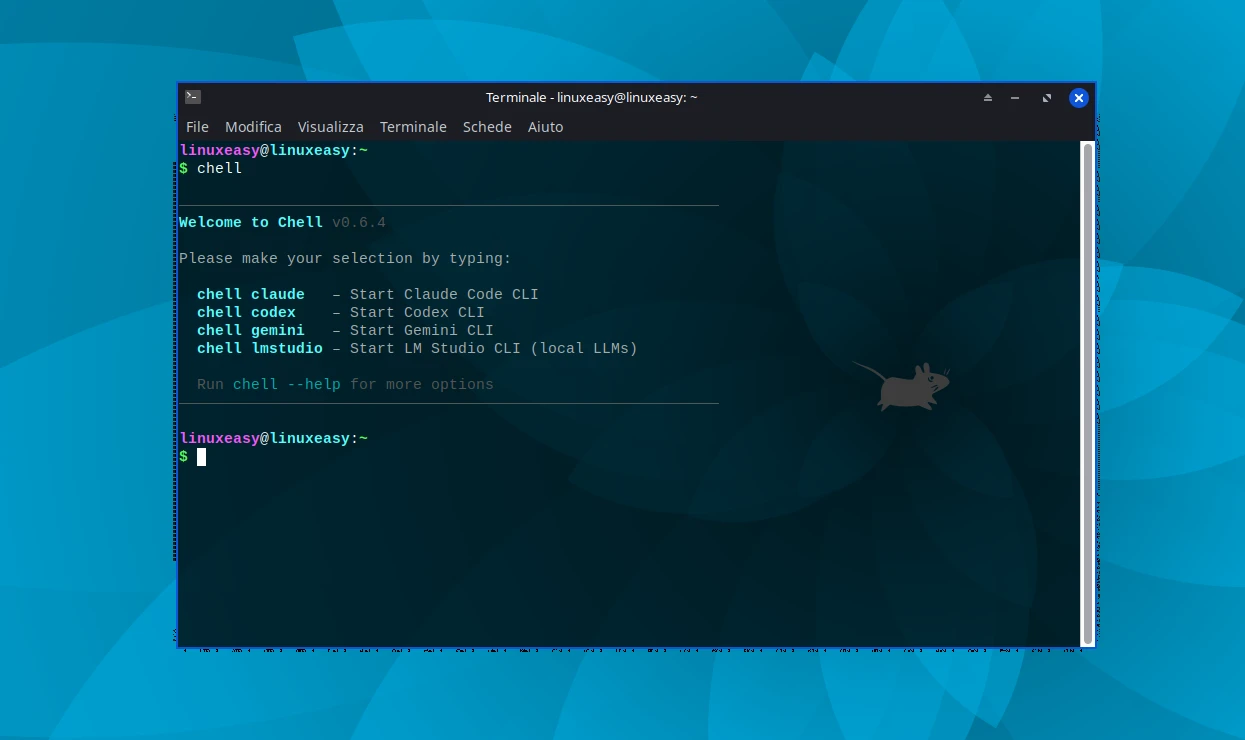
Task: Click the 'chell gemini' command text
Action: pyautogui.click(x=250, y=331)
